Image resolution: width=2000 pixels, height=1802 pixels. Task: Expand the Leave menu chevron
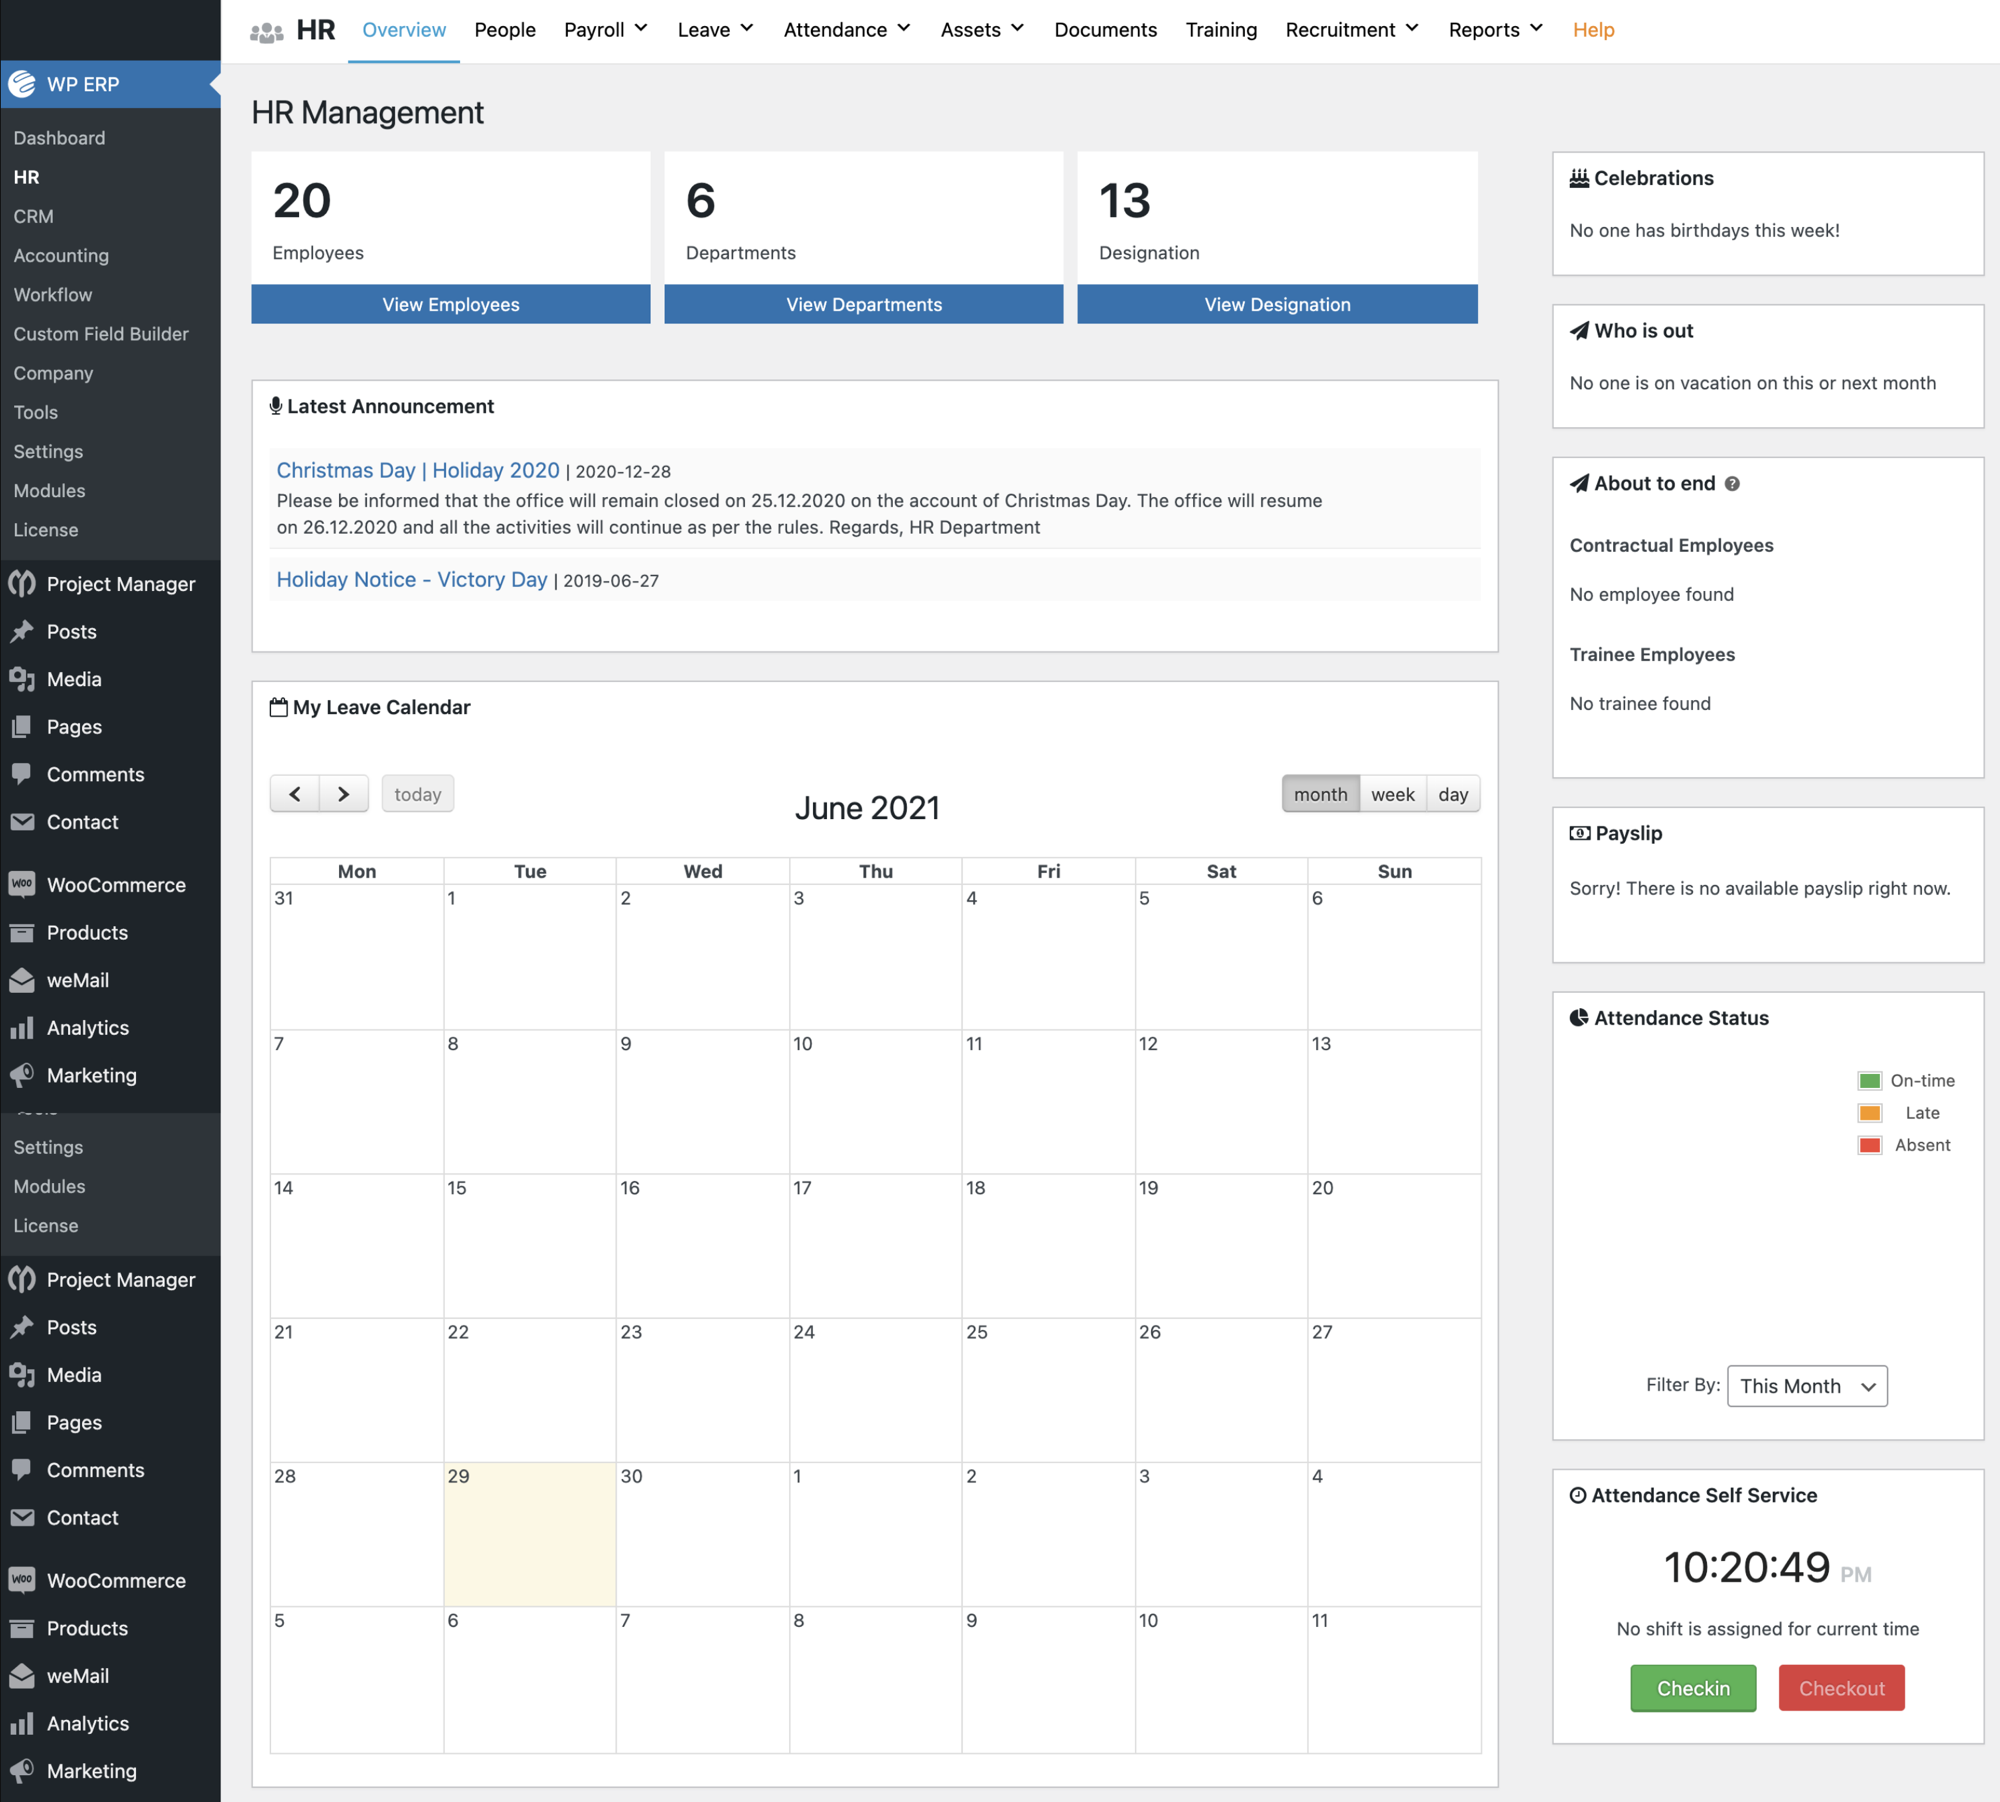coord(747,28)
